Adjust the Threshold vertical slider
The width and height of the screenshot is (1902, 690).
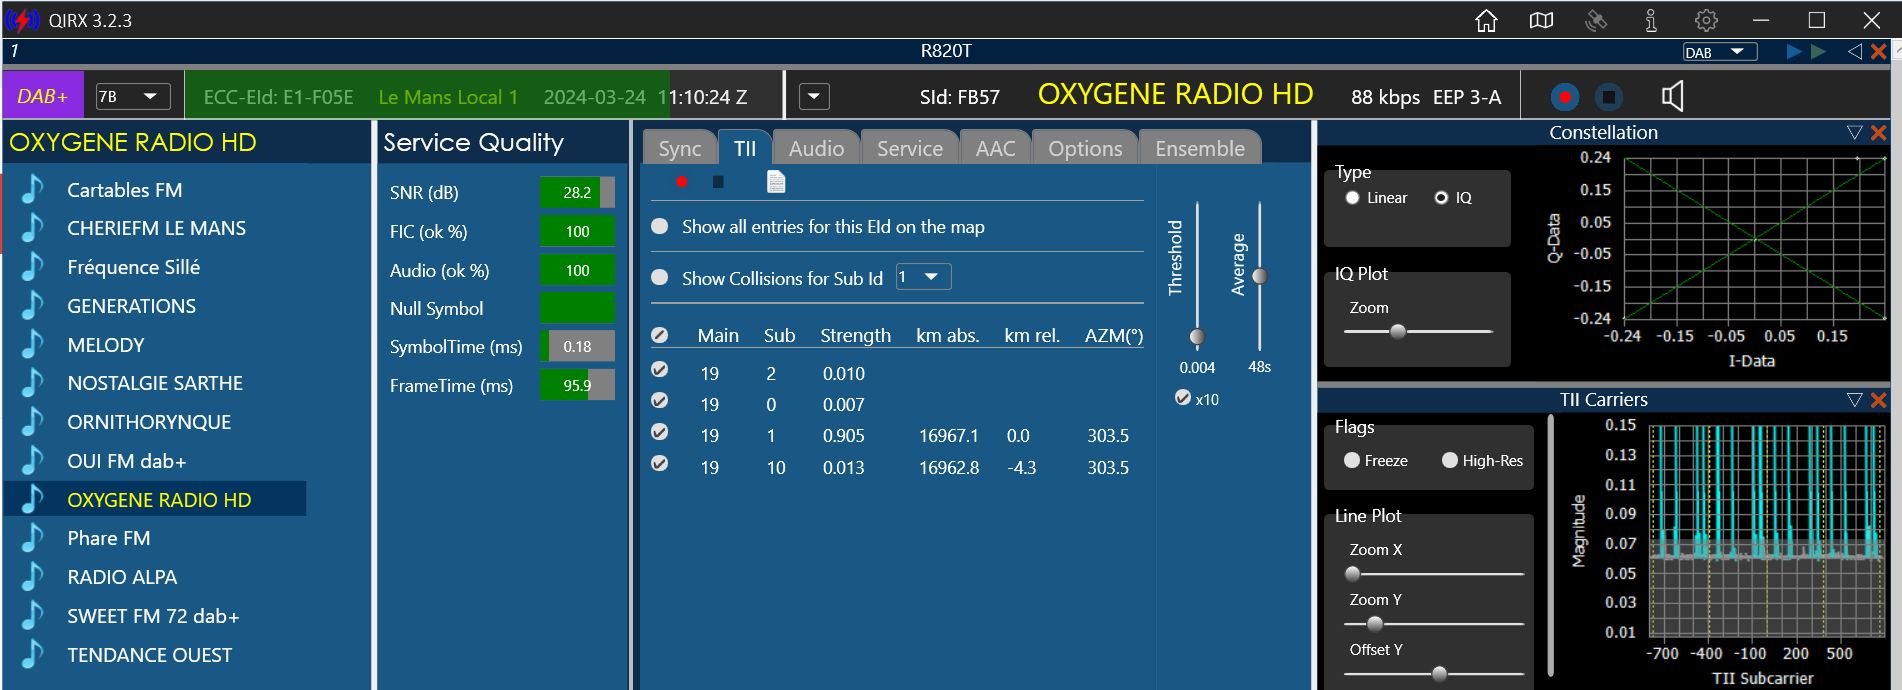point(1197,337)
